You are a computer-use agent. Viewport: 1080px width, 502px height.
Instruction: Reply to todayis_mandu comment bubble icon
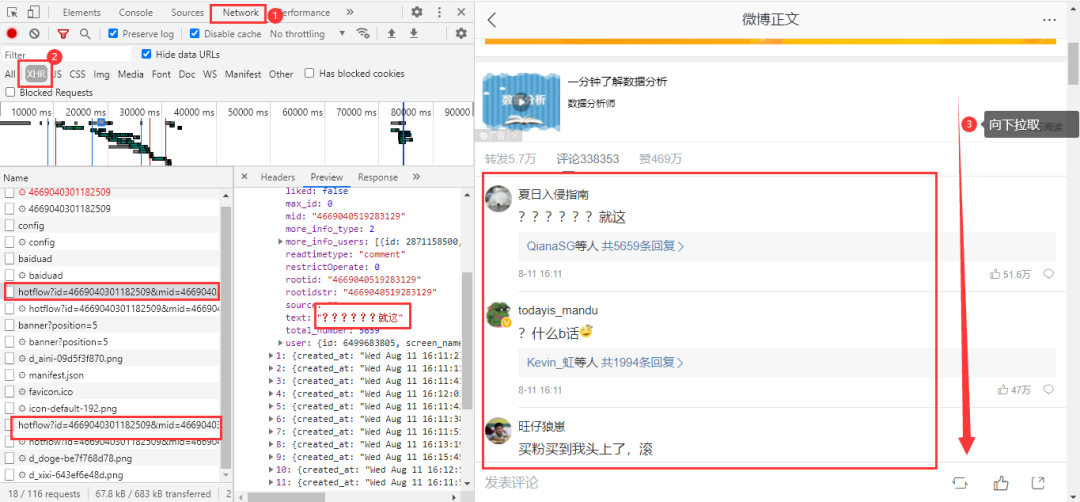click(1048, 390)
